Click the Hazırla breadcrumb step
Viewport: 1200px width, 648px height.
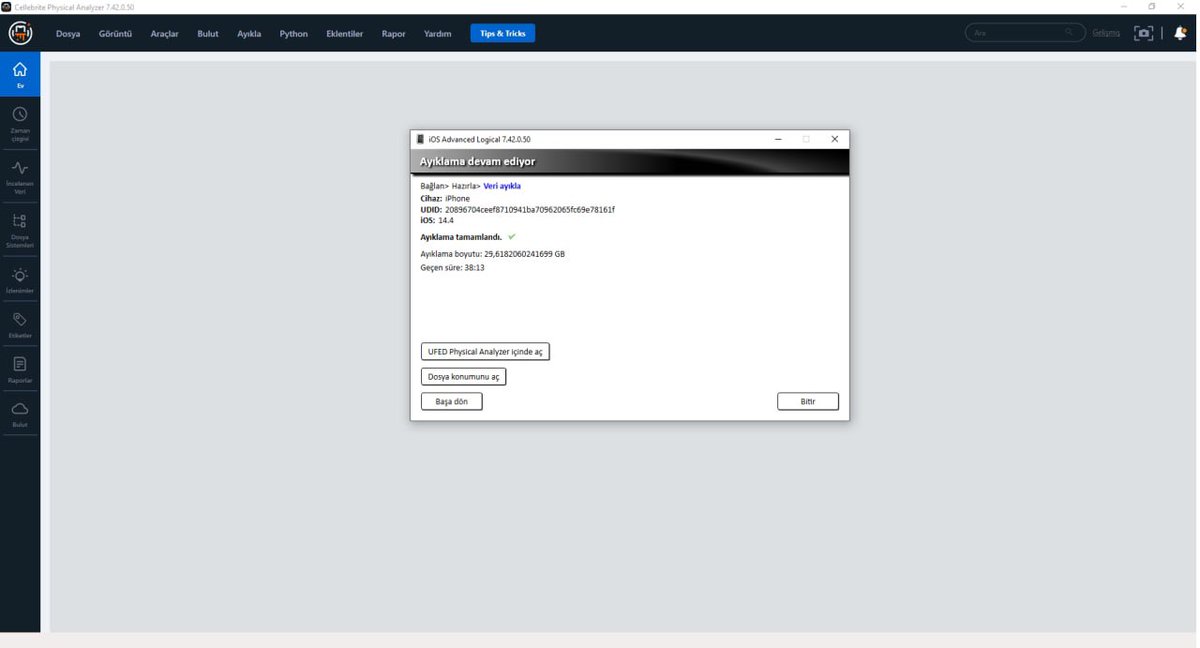click(464, 186)
